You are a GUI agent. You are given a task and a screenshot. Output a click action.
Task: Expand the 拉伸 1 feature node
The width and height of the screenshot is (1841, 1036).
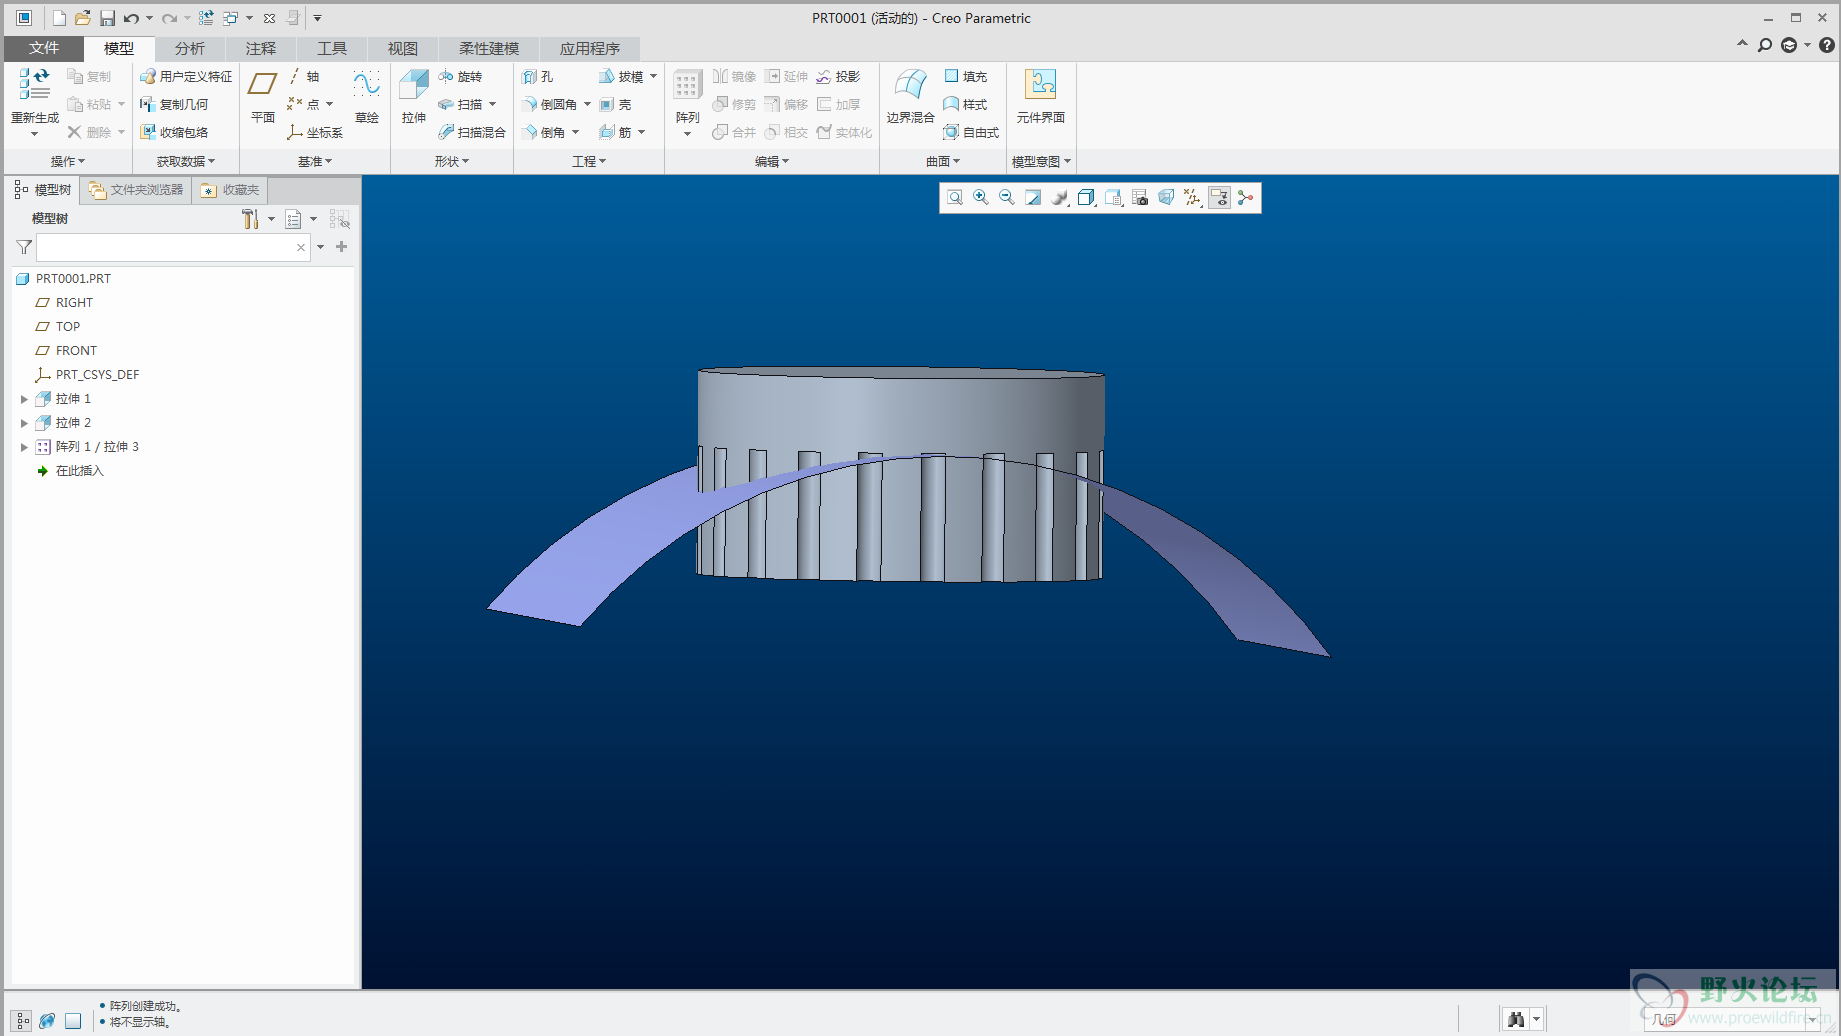point(24,399)
